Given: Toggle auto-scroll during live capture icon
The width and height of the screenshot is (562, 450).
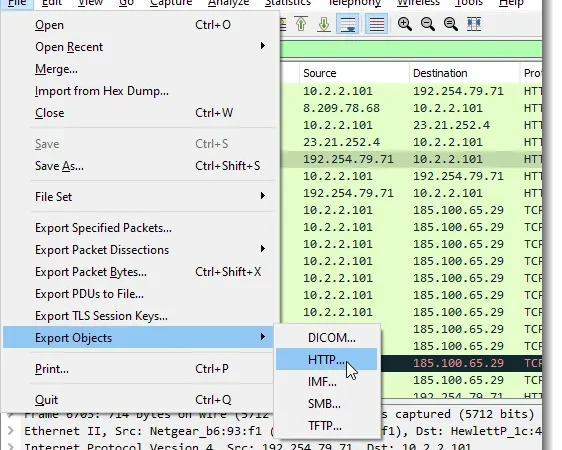Looking at the screenshot, I should [x=347, y=24].
